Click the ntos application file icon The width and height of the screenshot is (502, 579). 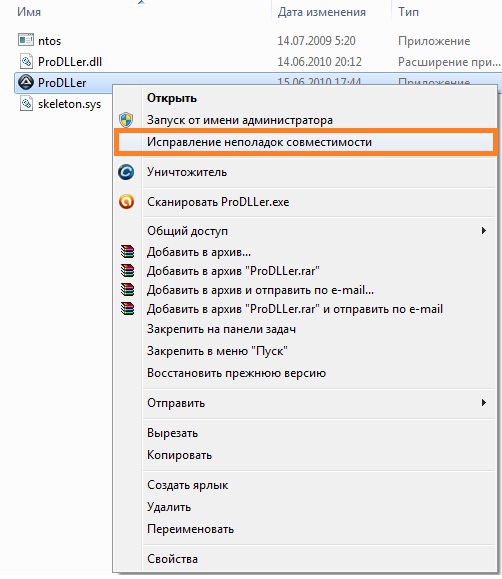(x=26, y=40)
